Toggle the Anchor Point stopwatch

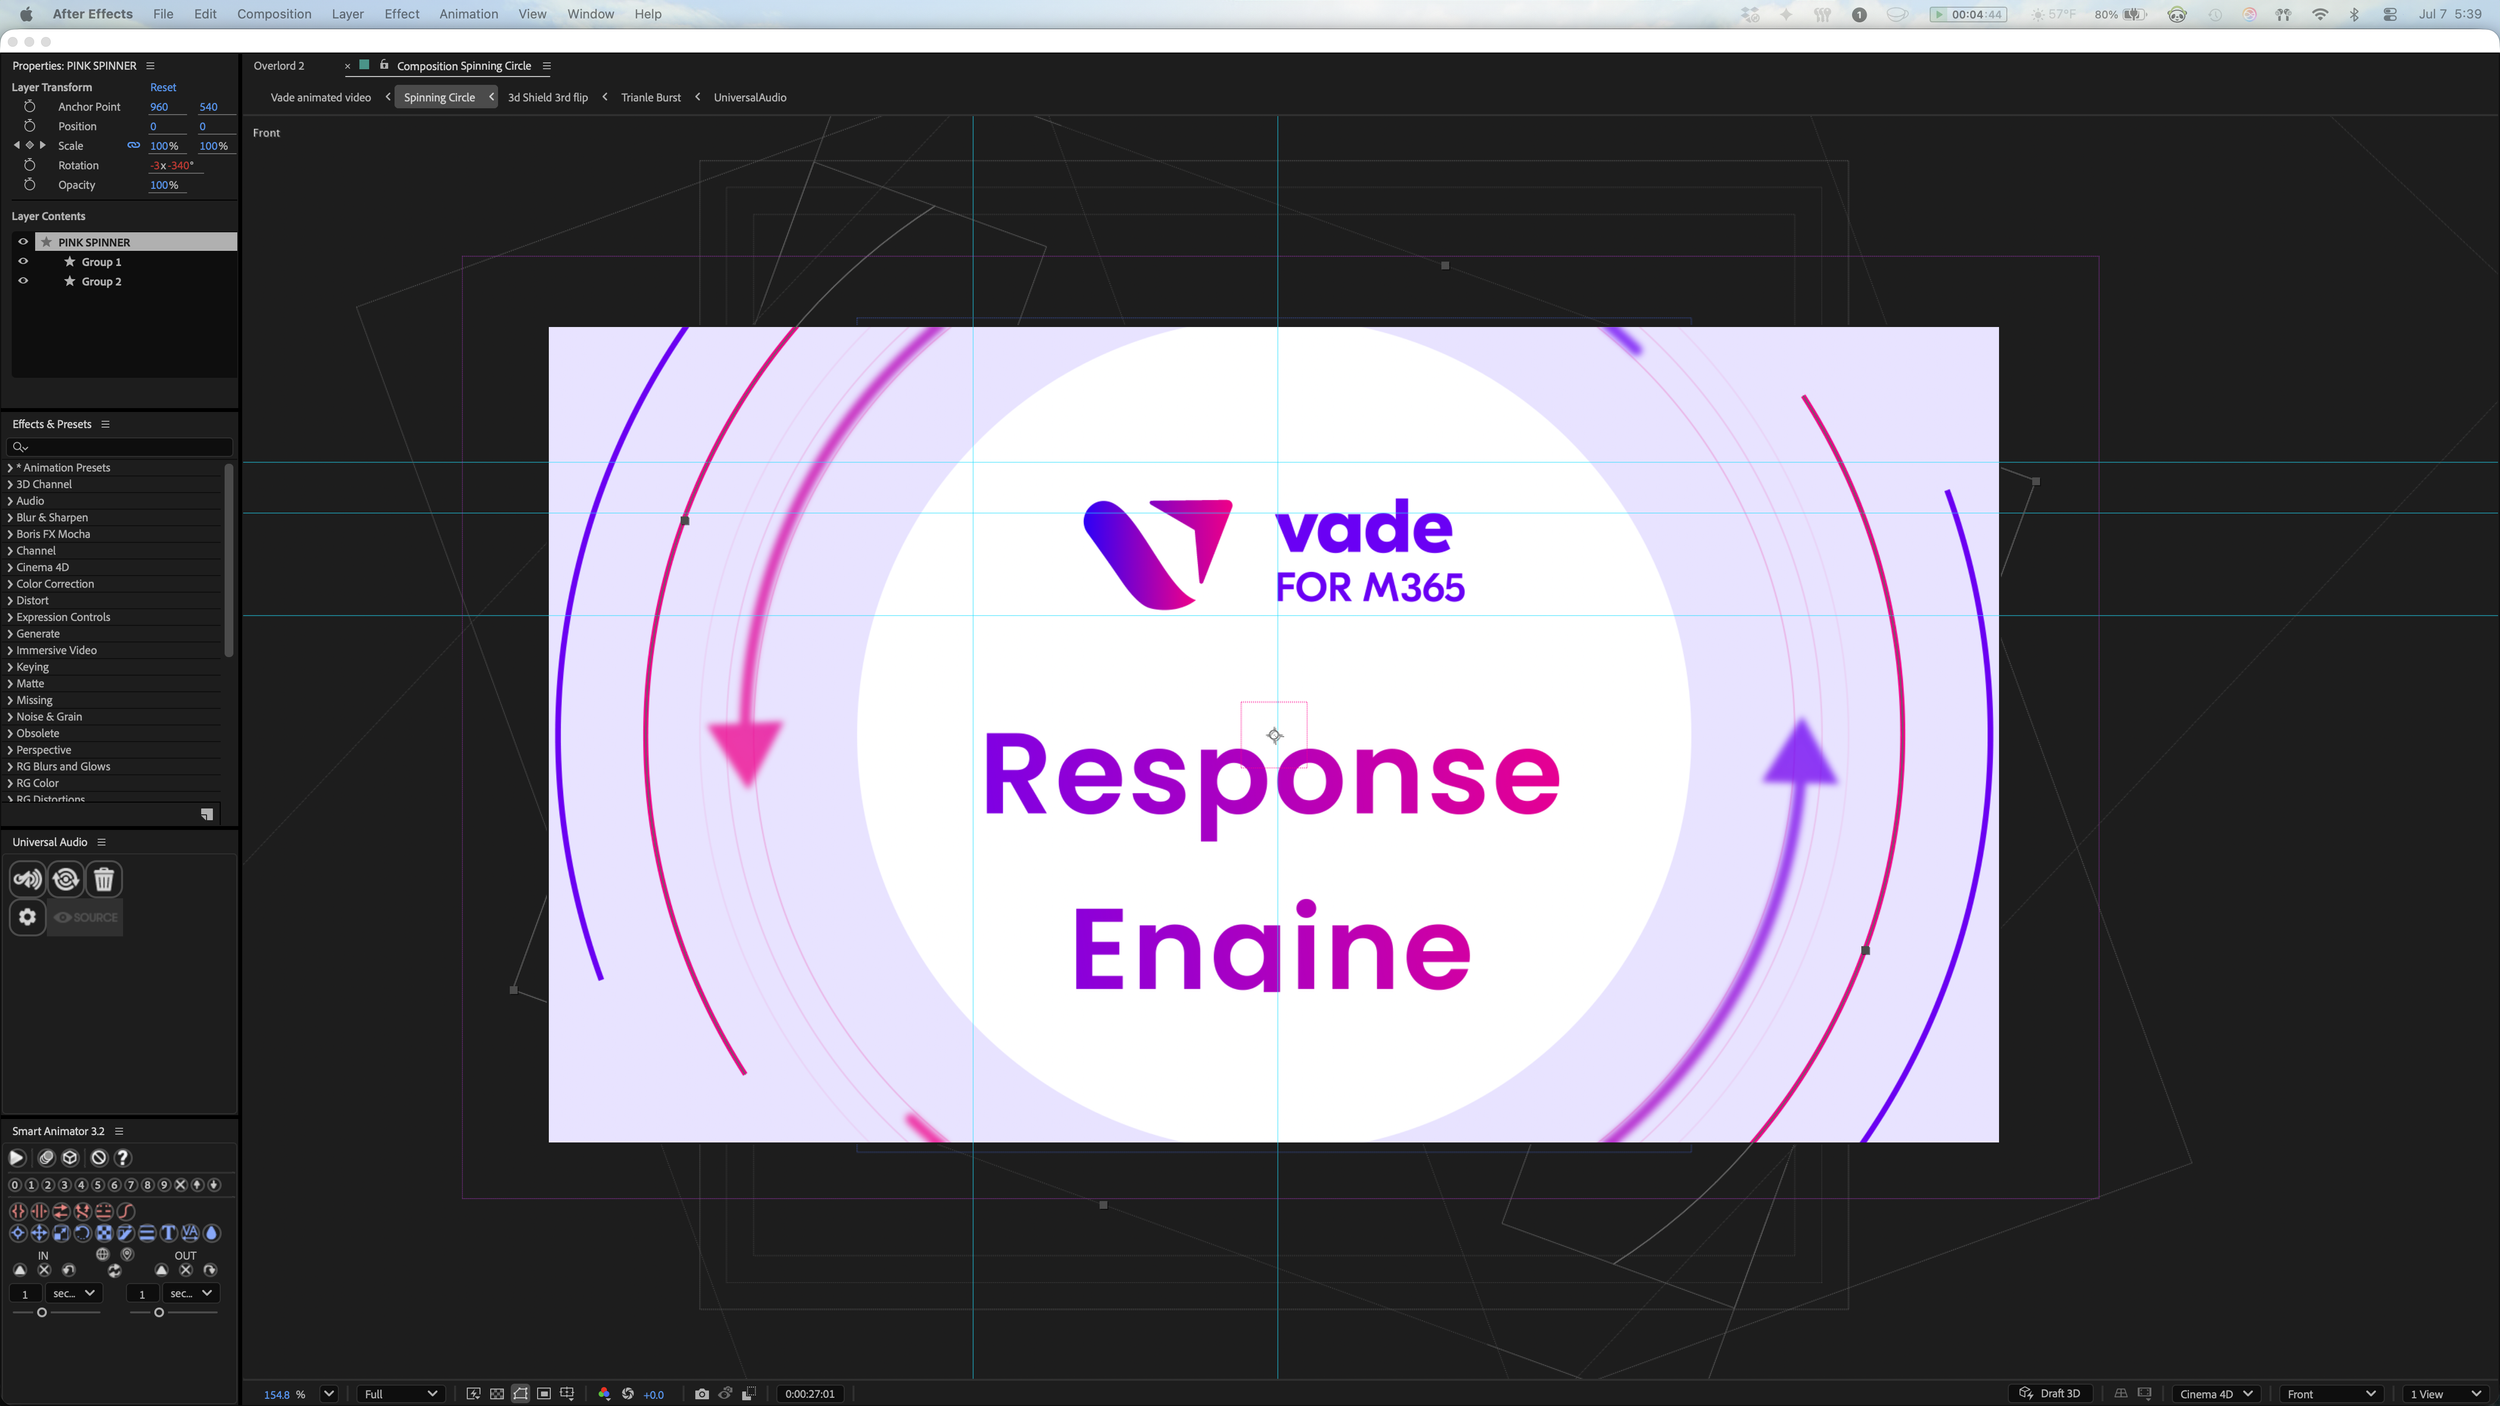pos(30,106)
